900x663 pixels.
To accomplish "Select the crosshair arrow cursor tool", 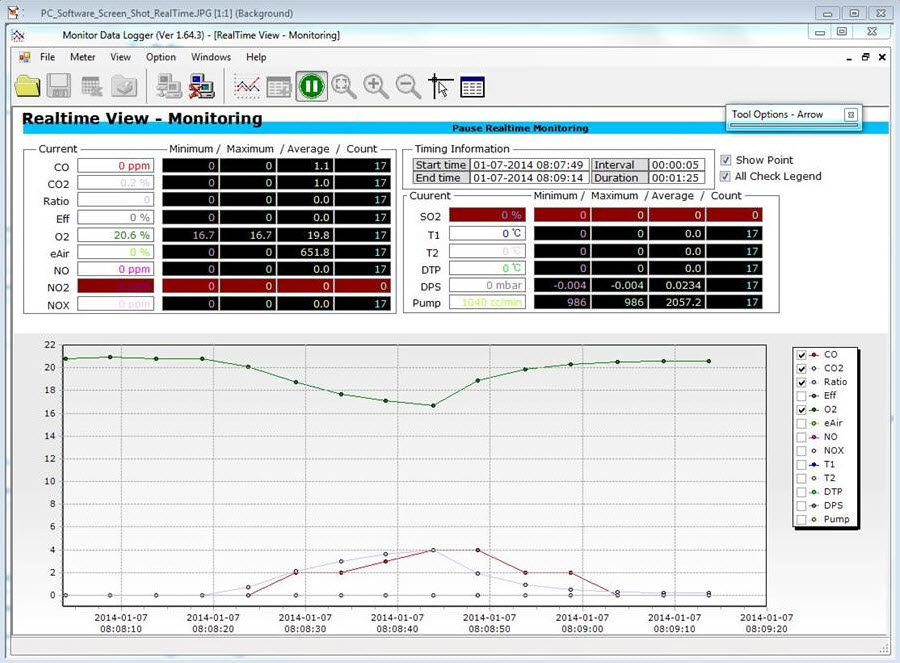I will (440, 87).
